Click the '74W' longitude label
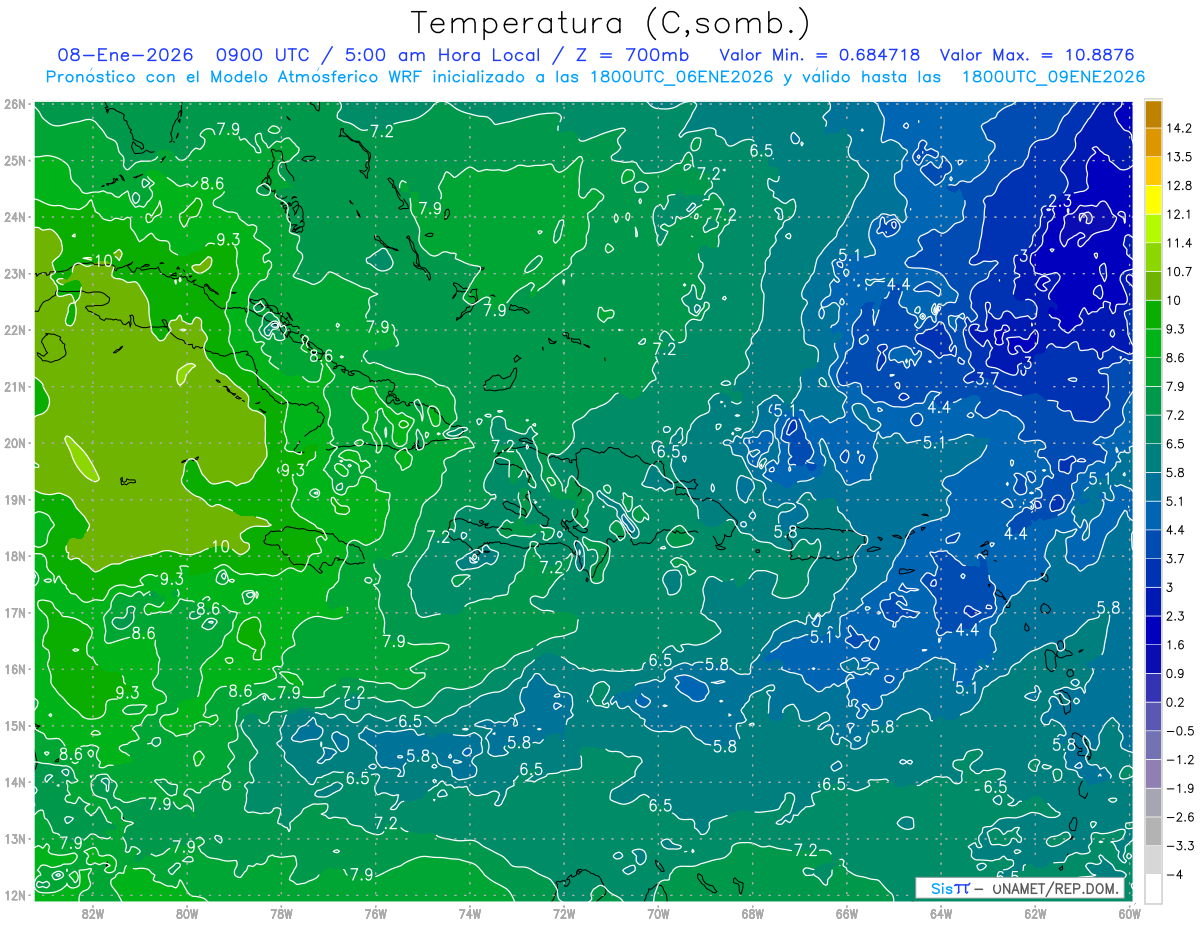 [x=469, y=914]
